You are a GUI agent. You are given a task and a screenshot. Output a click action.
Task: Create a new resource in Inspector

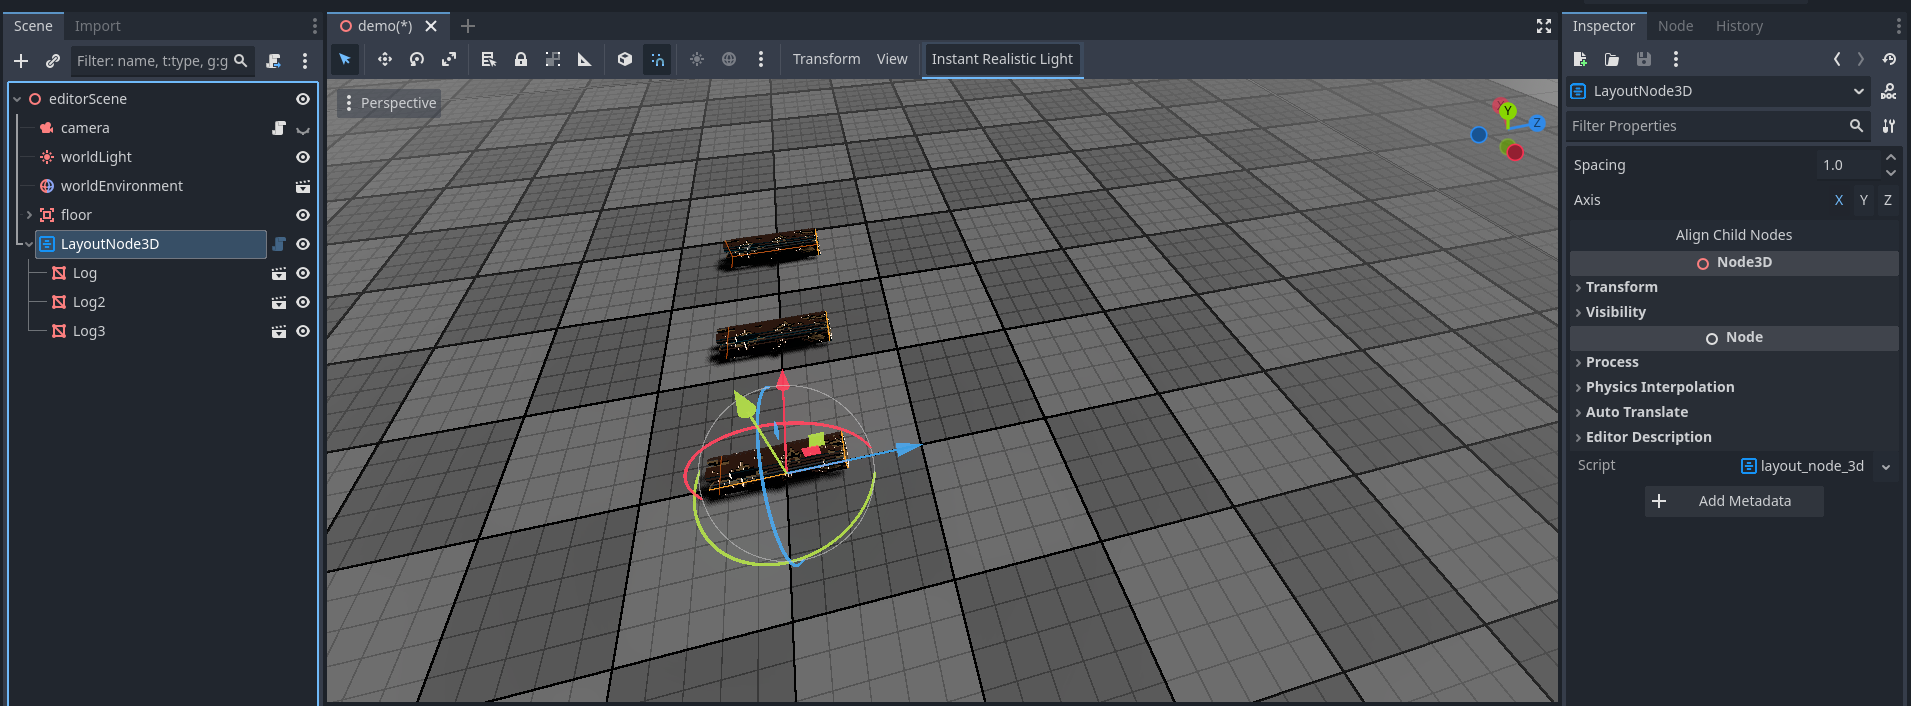click(1580, 59)
